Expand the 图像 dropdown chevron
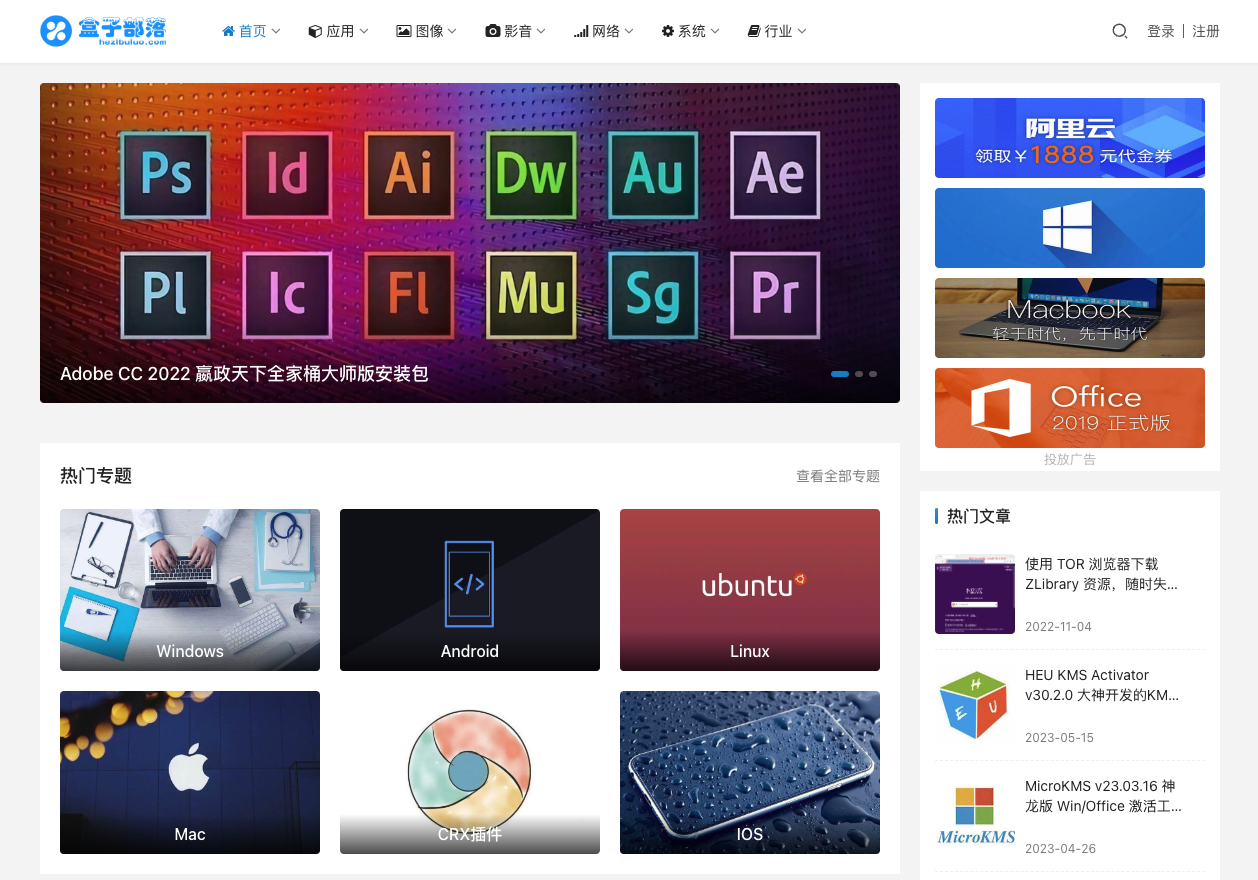1258x880 pixels. pos(452,31)
